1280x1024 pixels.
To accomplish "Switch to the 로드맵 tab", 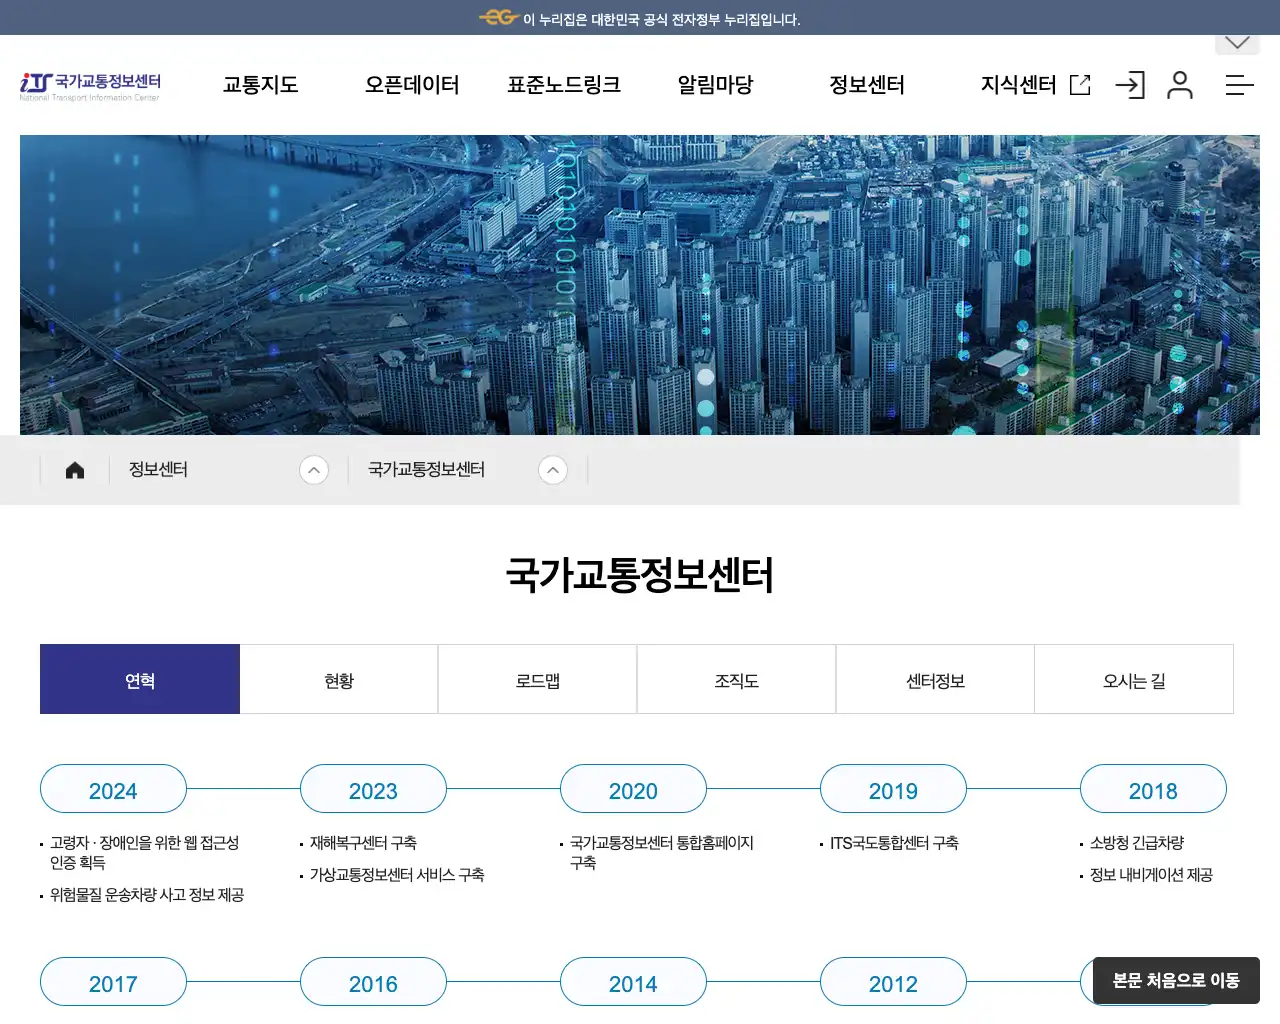I will [537, 679].
